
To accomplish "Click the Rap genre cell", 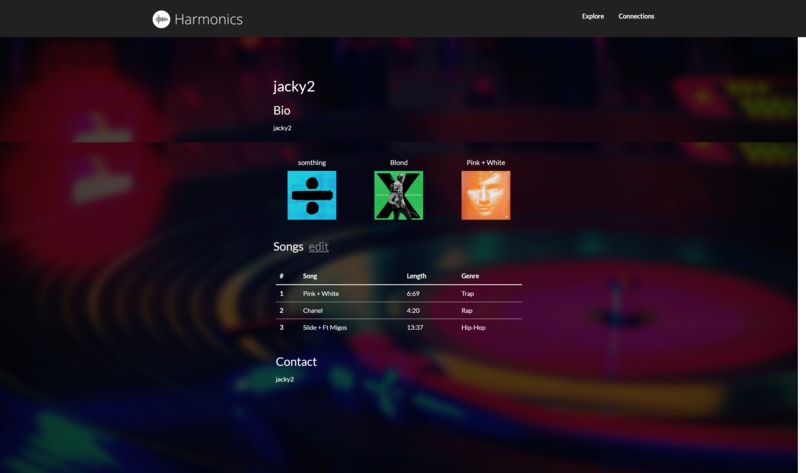I will click(467, 311).
